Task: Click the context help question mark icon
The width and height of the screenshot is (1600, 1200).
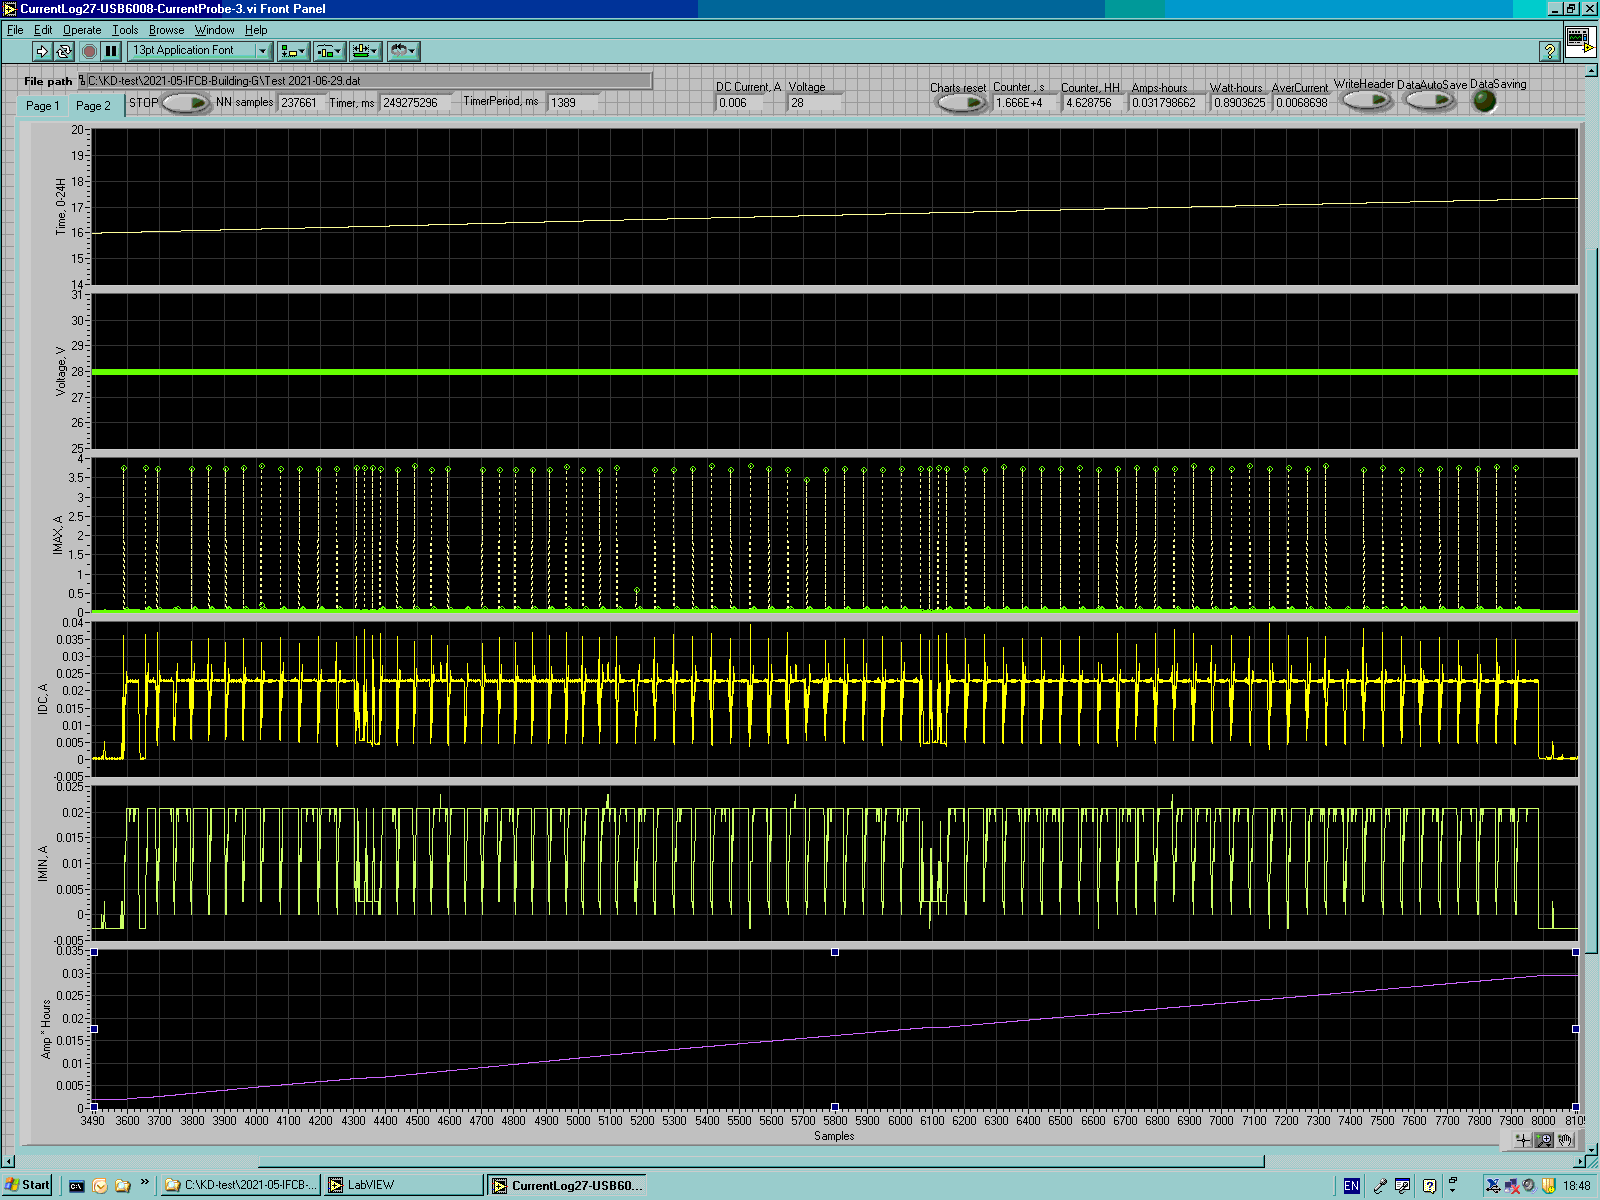Action: [x=1549, y=51]
